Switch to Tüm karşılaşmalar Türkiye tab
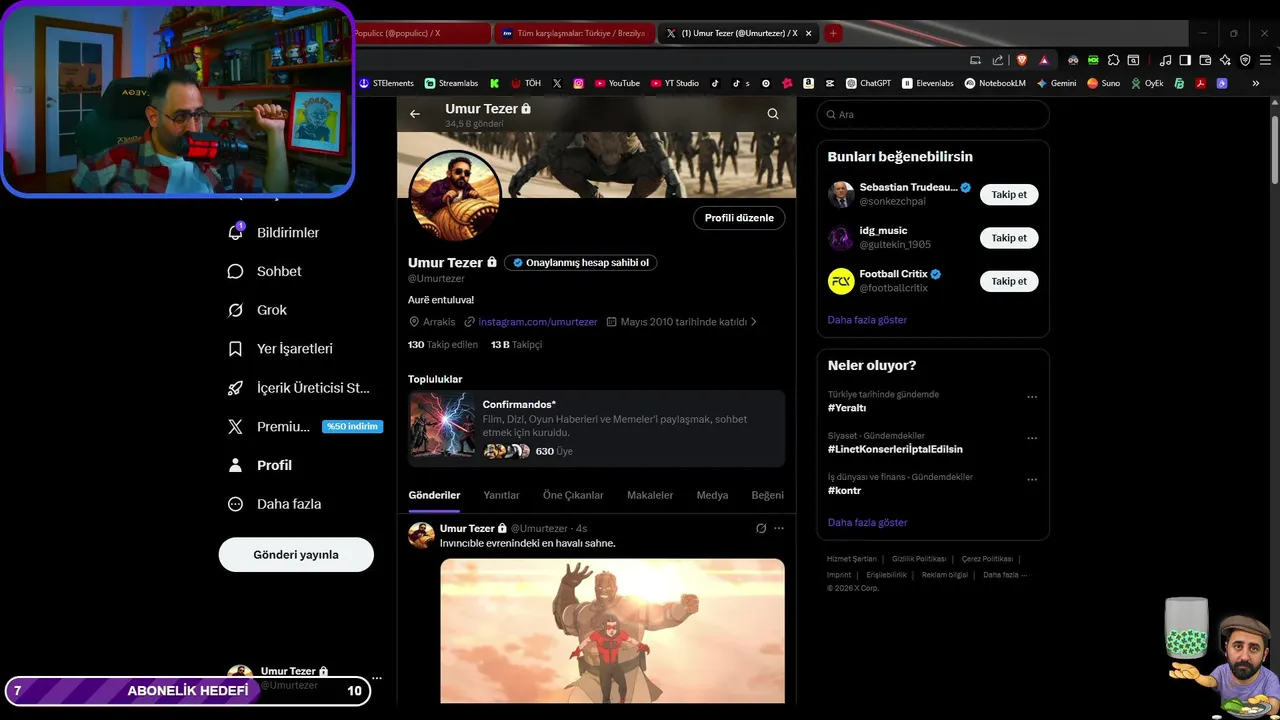This screenshot has width=1280, height=720. tap(574, 33)
